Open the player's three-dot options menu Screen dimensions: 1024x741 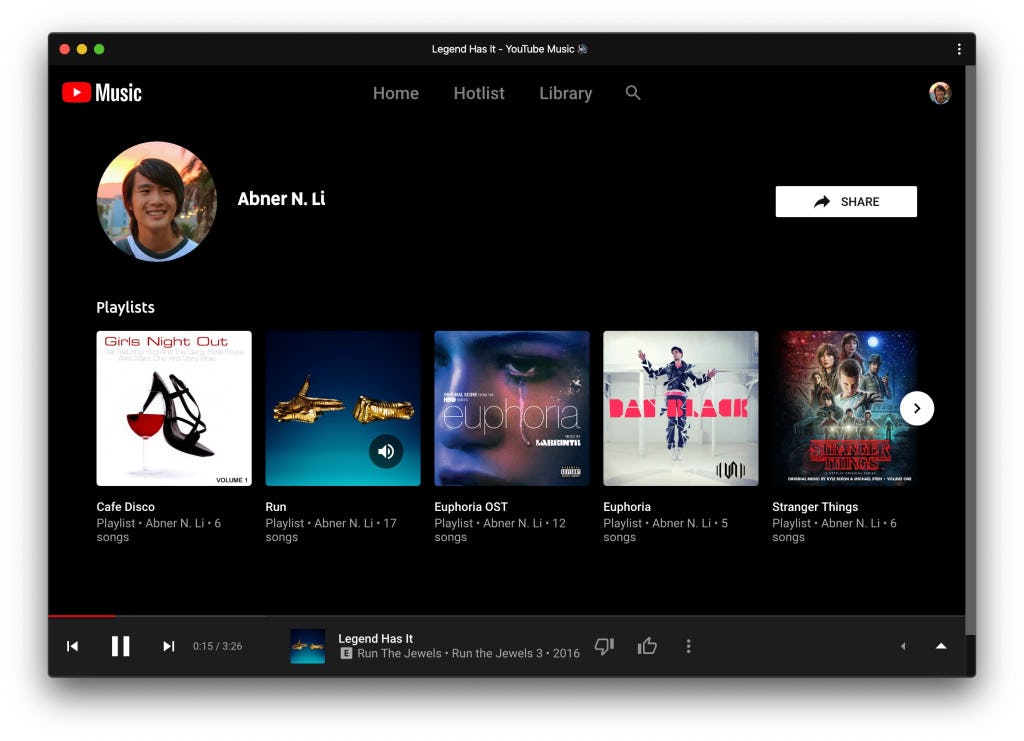tap(689, 646)
